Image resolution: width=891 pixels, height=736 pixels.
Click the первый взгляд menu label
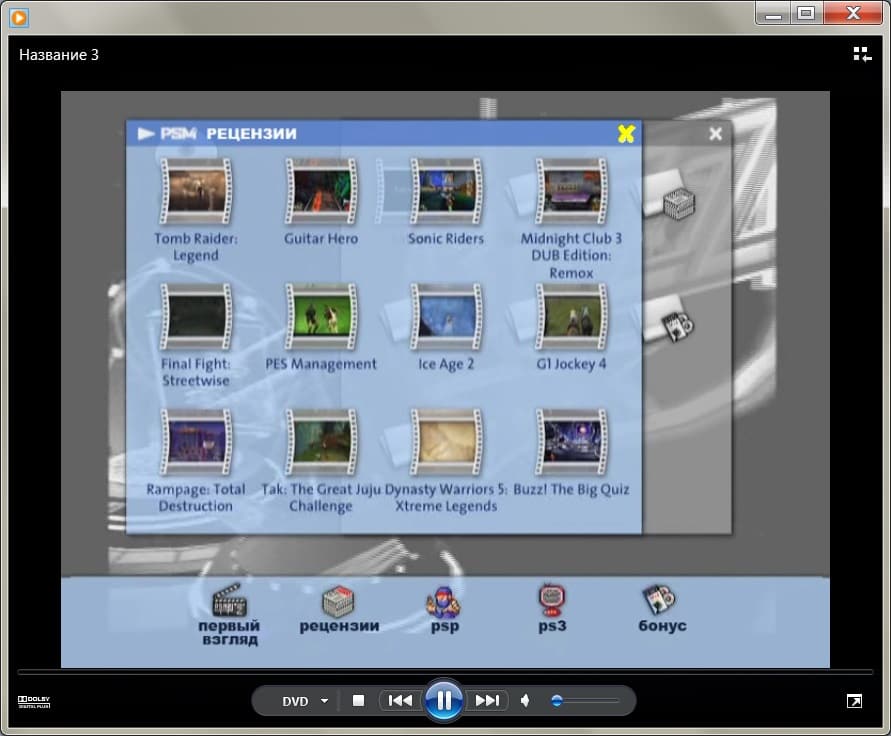click(x=229, y=633)
